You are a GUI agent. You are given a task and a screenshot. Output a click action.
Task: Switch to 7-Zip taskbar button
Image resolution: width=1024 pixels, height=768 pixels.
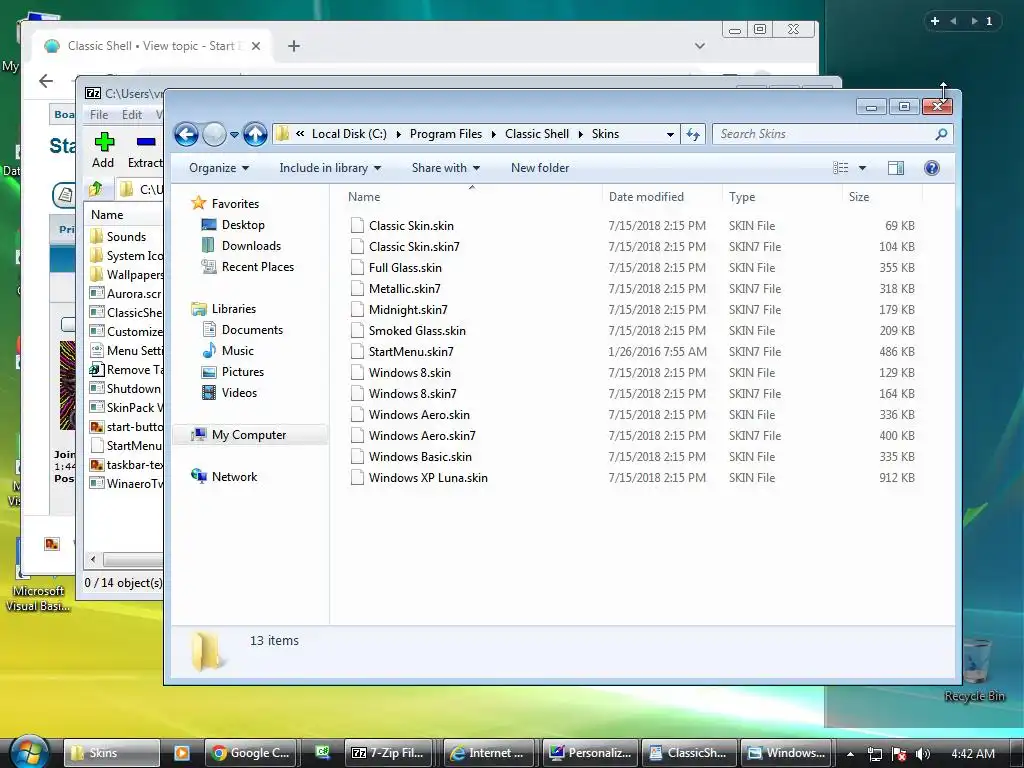[x=391, y=752]
